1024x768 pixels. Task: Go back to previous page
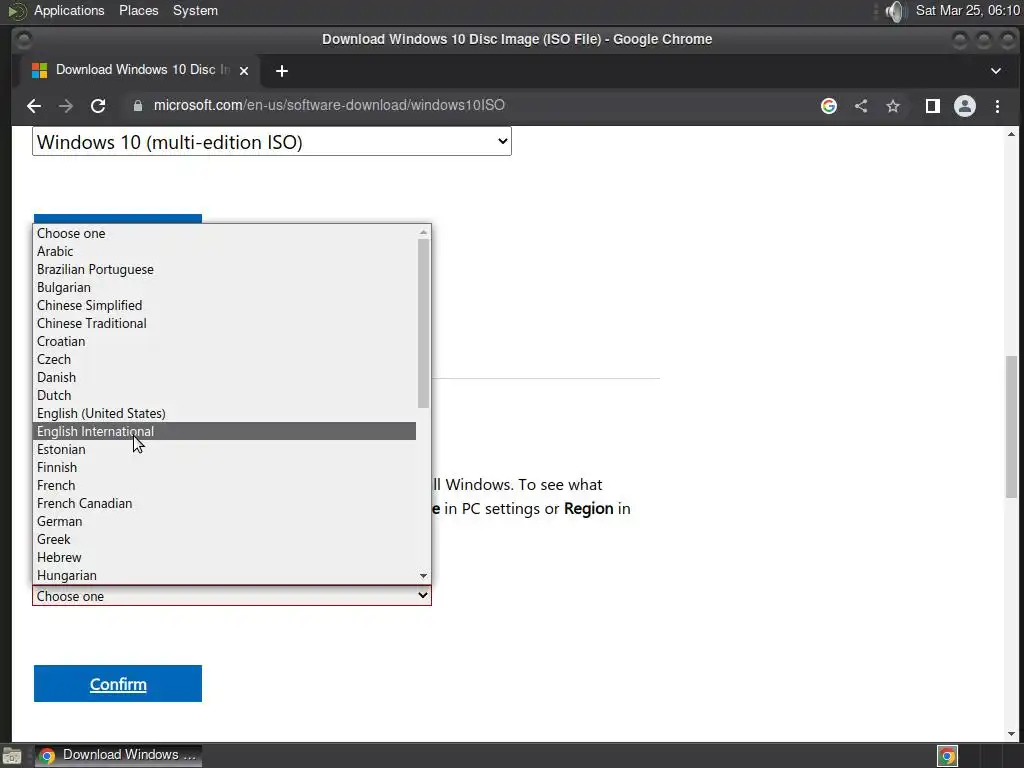point(34,106)
